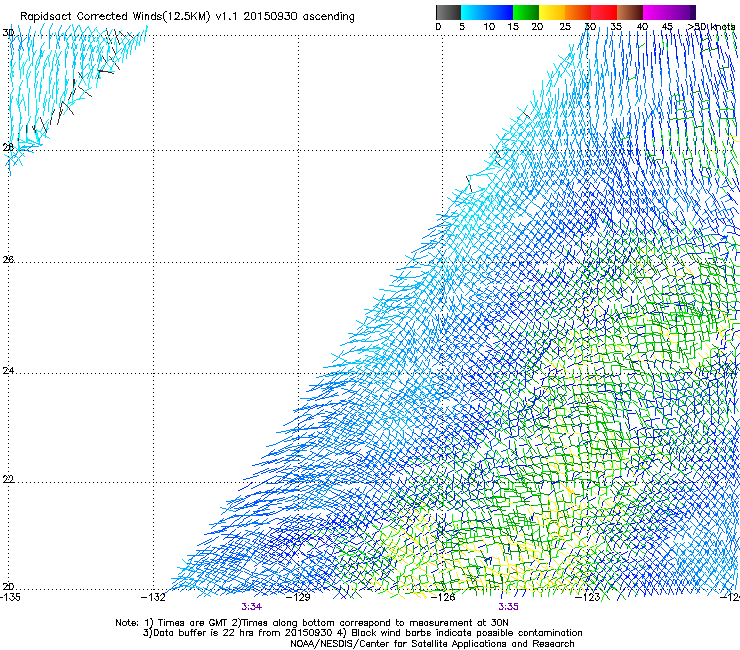Click the longitude label '-129'
The width and height of the screenshot is (740, 650).
(298, 597)
